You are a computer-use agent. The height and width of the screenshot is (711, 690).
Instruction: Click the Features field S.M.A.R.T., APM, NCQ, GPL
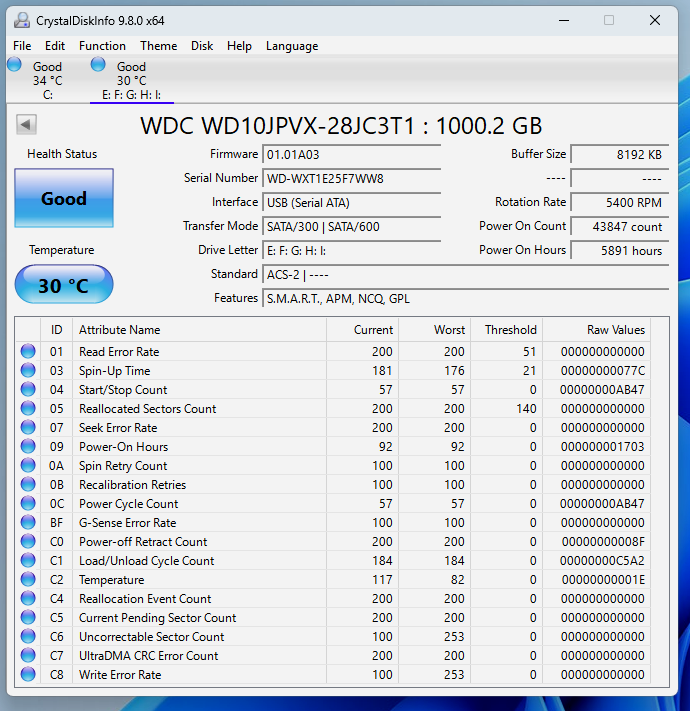click(x=466, y=298)
